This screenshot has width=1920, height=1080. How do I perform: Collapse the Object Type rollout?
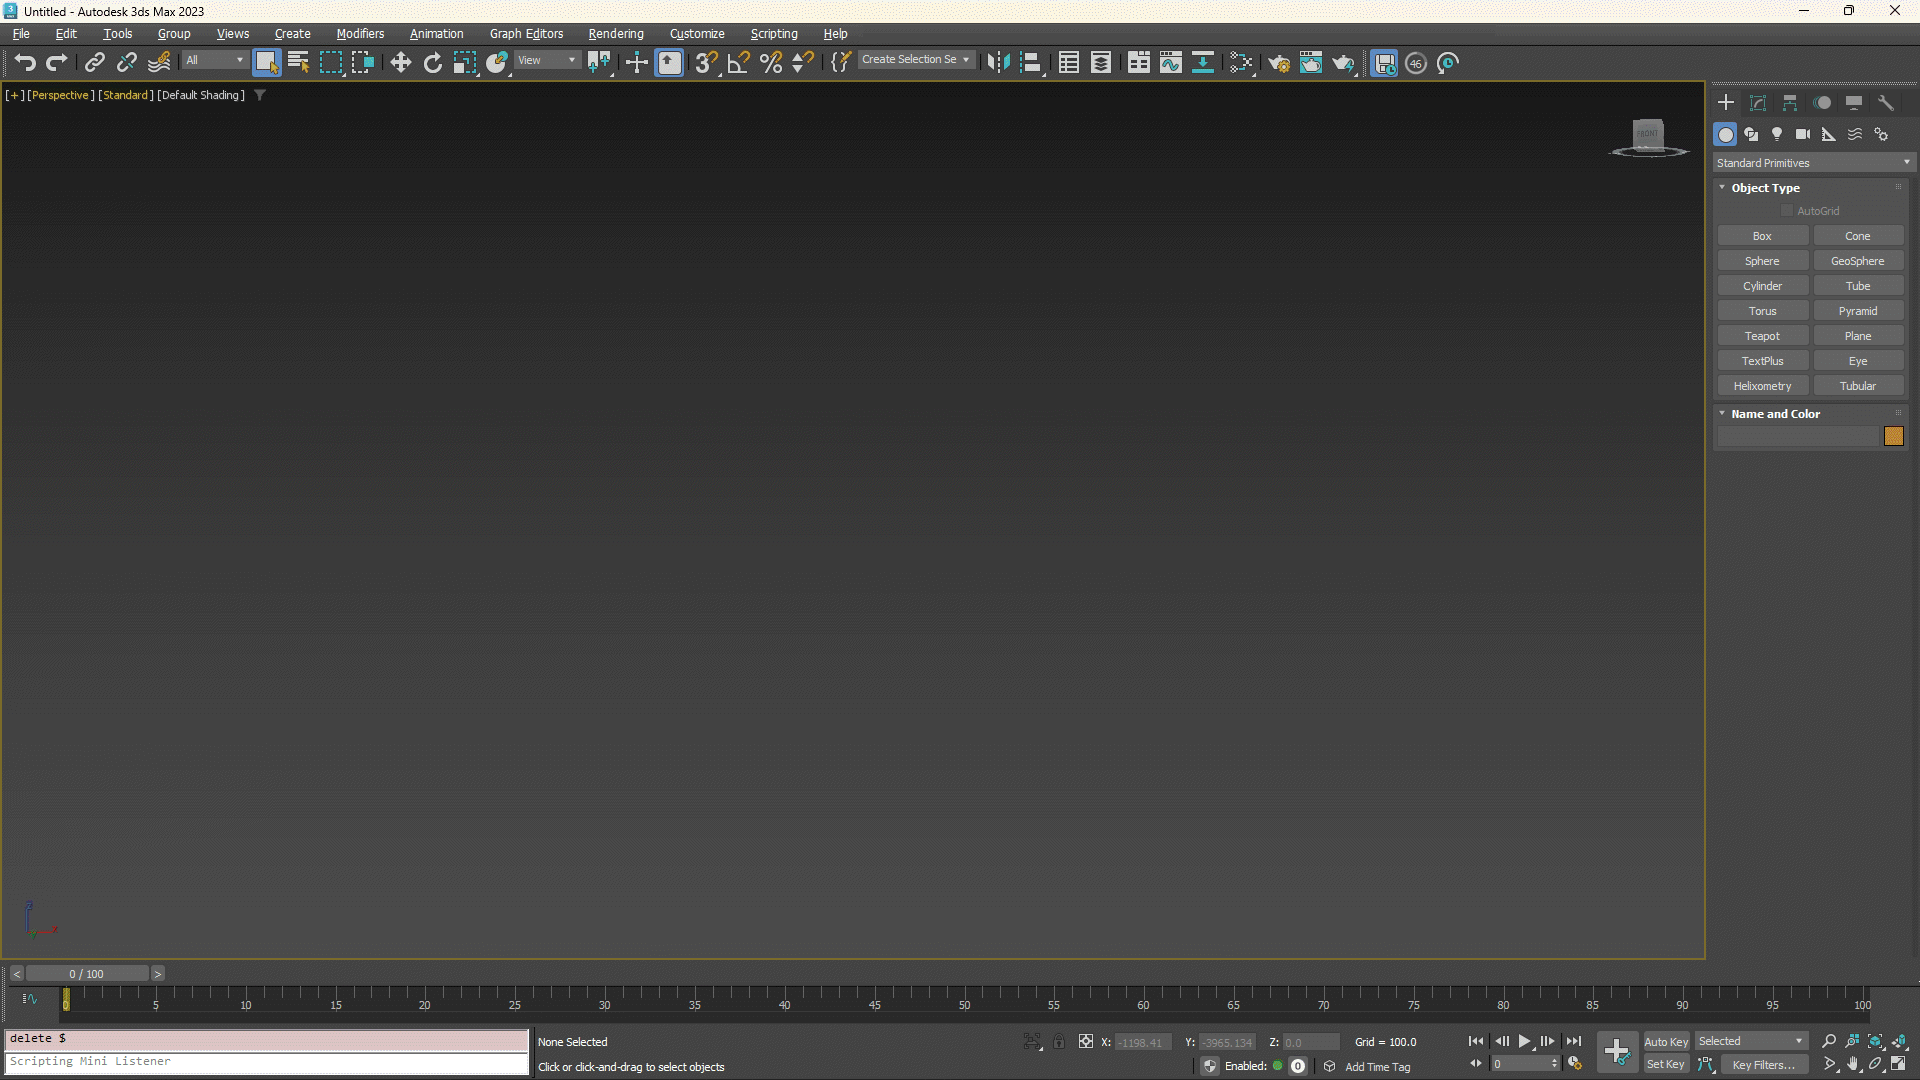click(1722, 188)
